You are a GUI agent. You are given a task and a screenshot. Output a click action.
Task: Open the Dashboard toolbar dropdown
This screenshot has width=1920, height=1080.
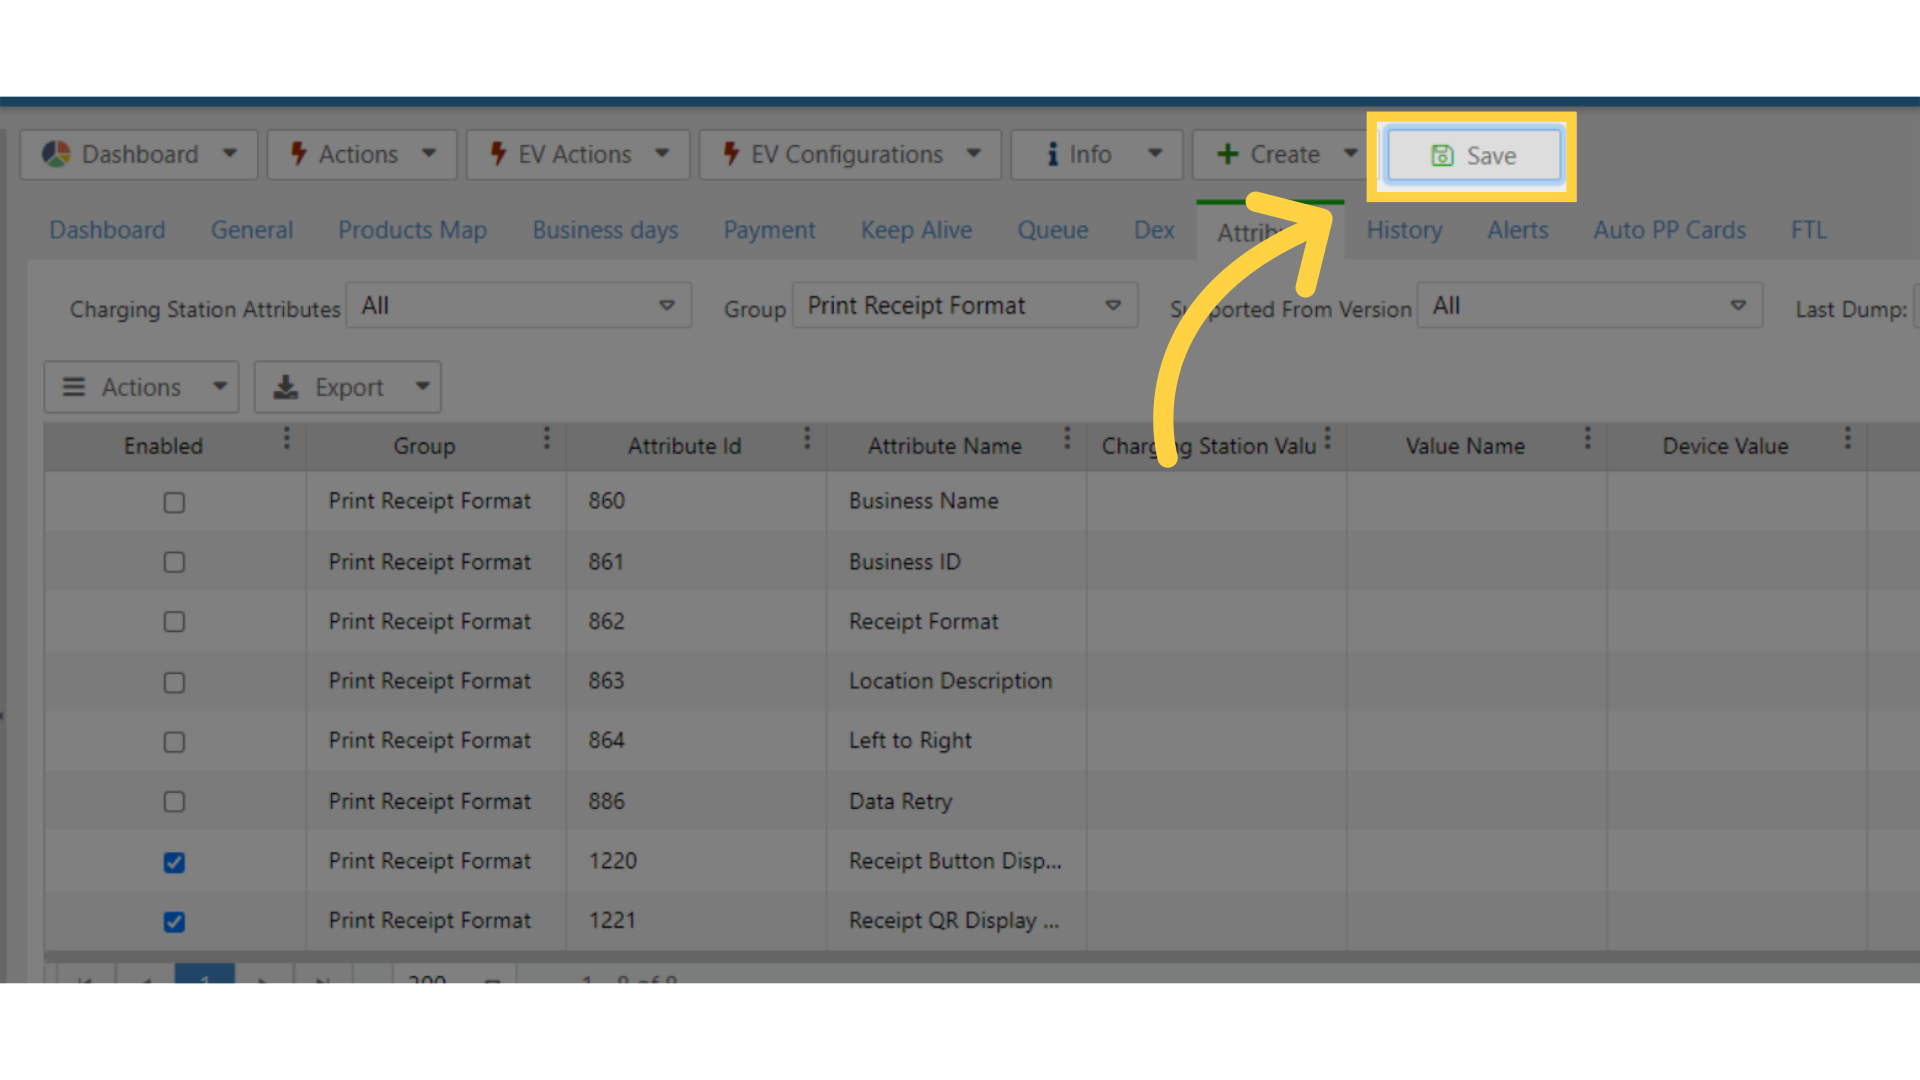tap(139, 155)
